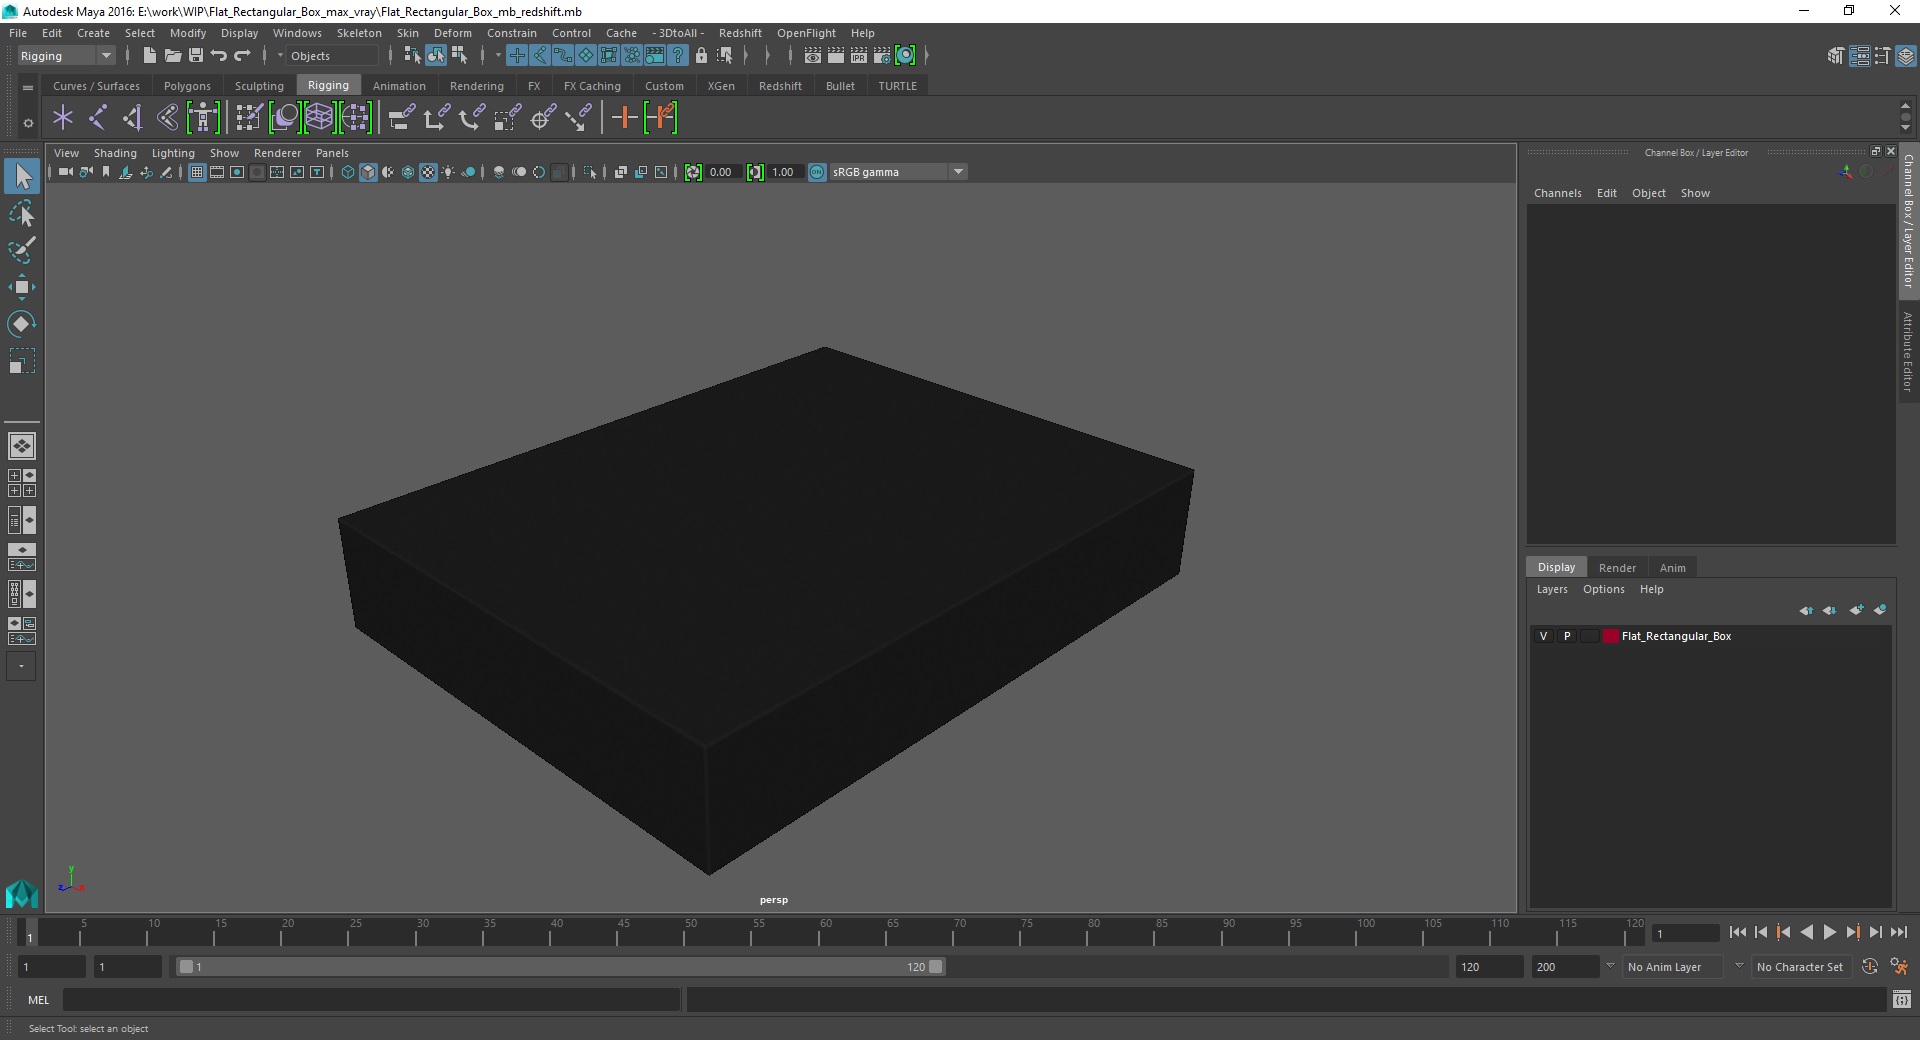Toggle playback P of Flat_Rectangular_Box layer

(x=1567, y=636)
